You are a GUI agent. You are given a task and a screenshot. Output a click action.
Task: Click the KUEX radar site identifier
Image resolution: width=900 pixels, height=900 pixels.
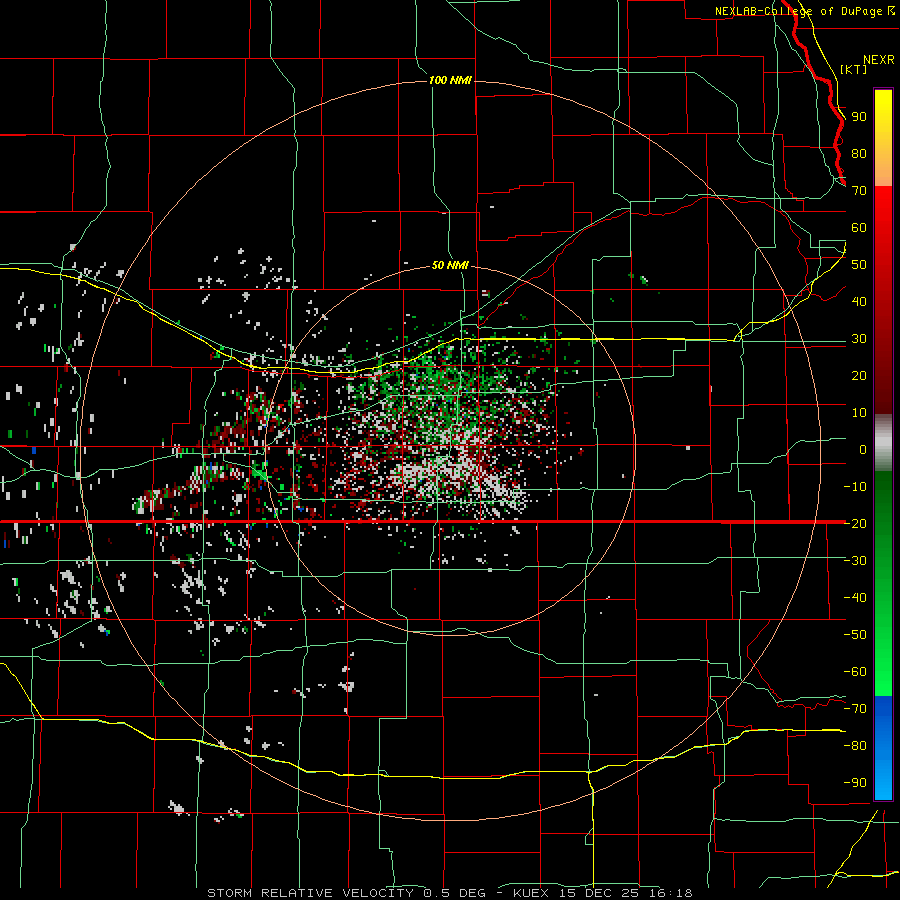coord(531,893)
